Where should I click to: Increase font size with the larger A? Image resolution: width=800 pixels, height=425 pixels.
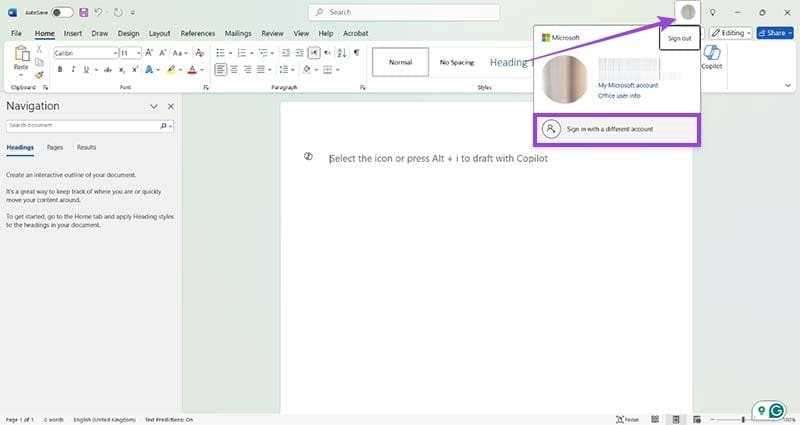pyautogui.click(x=149, y=53)
